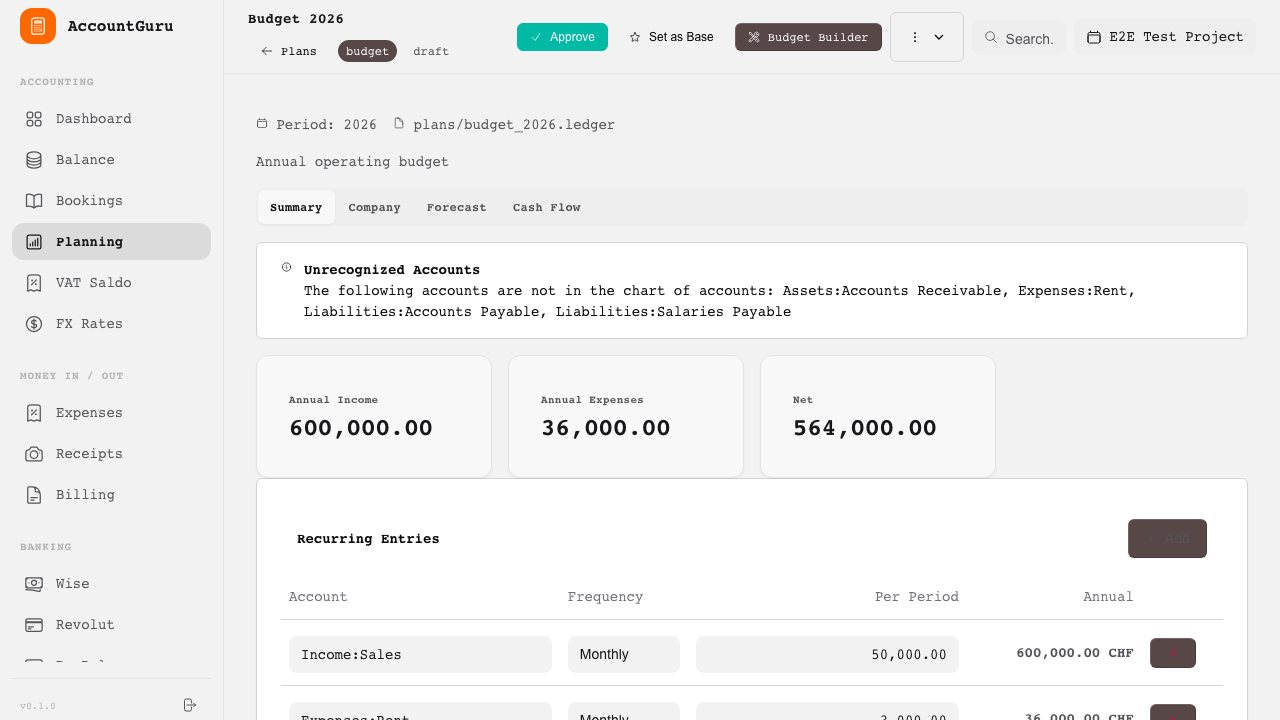1280x720 pixels.
Task: Switch to the Forecast tab
Action: pyautogui.click(x=456, y=208)
